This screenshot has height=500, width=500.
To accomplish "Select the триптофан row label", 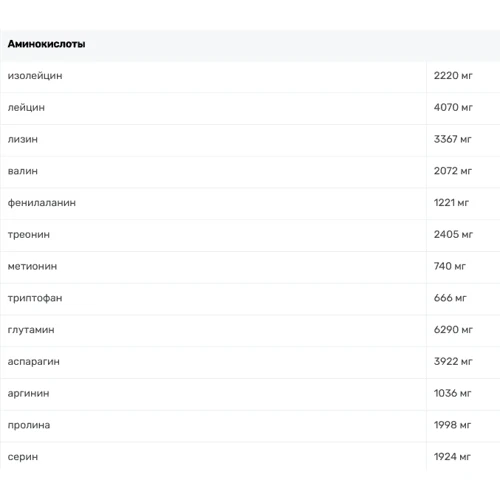I will pos(35,298).
